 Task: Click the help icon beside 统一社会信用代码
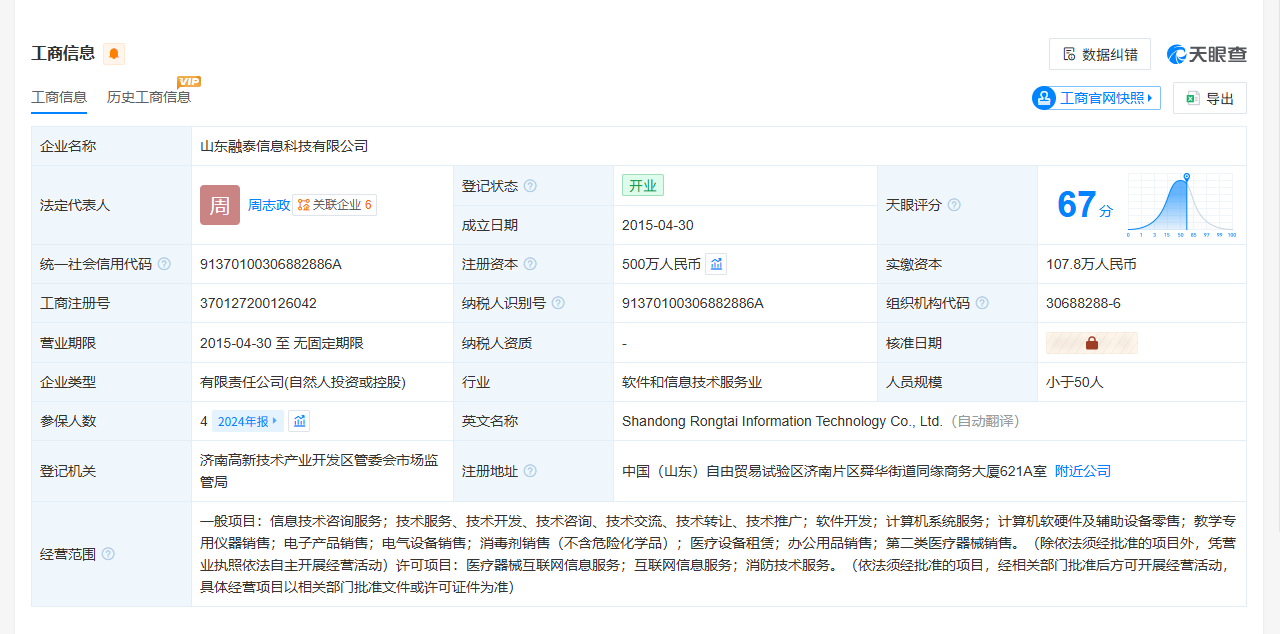click(x=164, y=264)
